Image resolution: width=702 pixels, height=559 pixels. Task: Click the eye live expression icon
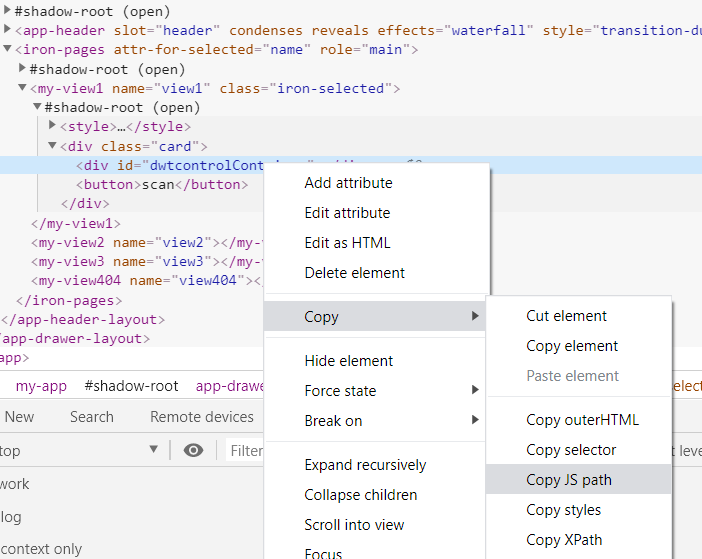(x=193, y=450)
